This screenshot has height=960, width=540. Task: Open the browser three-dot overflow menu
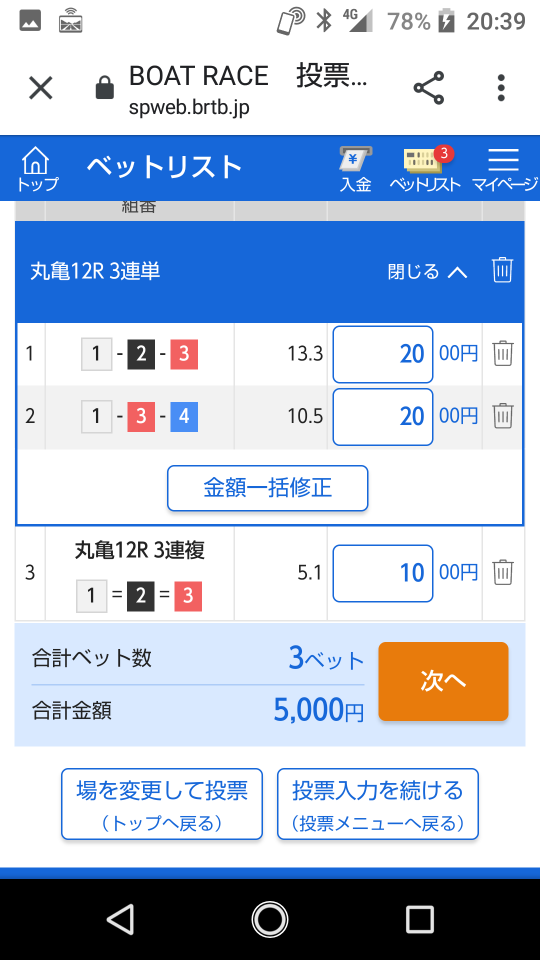(x=501, y=88)
